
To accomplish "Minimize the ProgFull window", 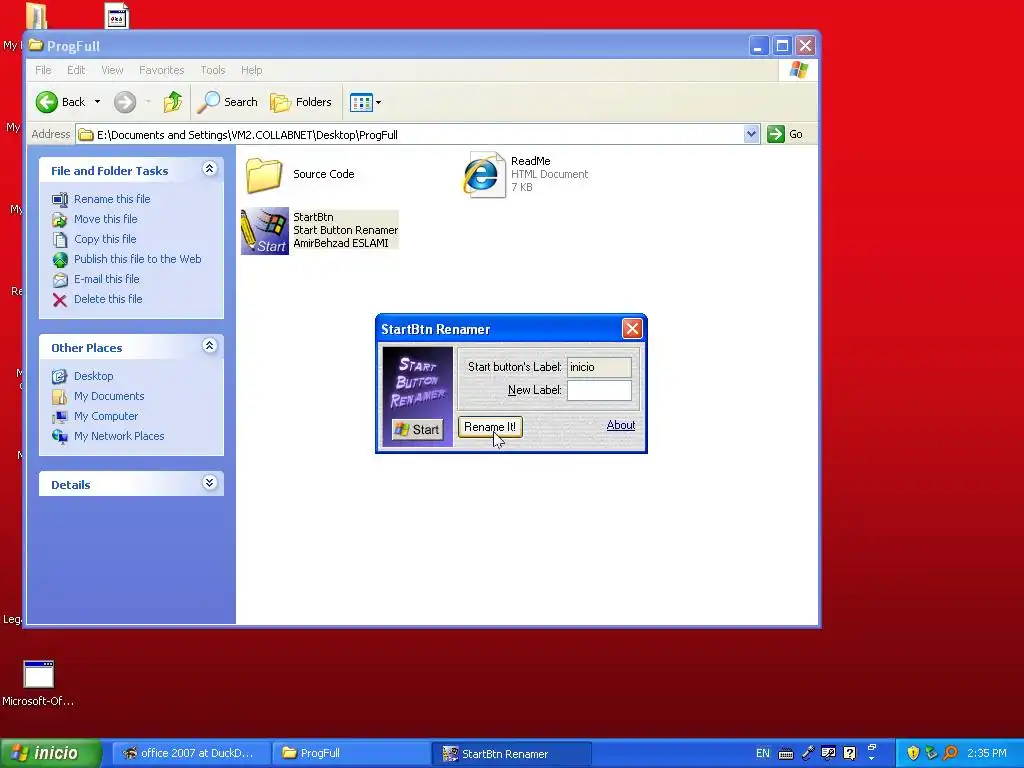I will click(x=758, y=46).
